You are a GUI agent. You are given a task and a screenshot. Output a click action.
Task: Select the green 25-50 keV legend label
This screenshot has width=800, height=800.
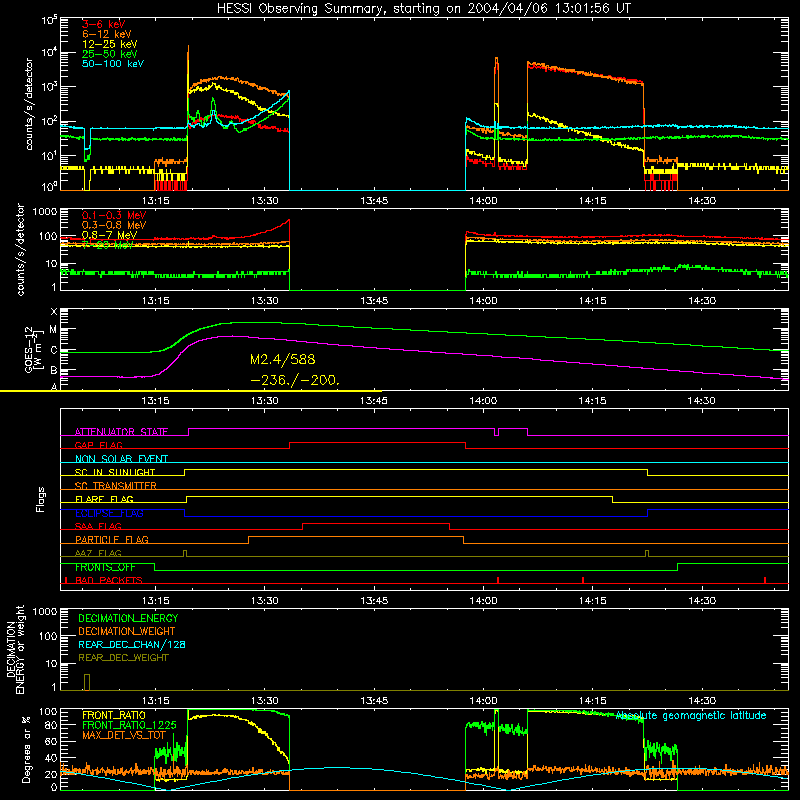(x=110, y=54)
